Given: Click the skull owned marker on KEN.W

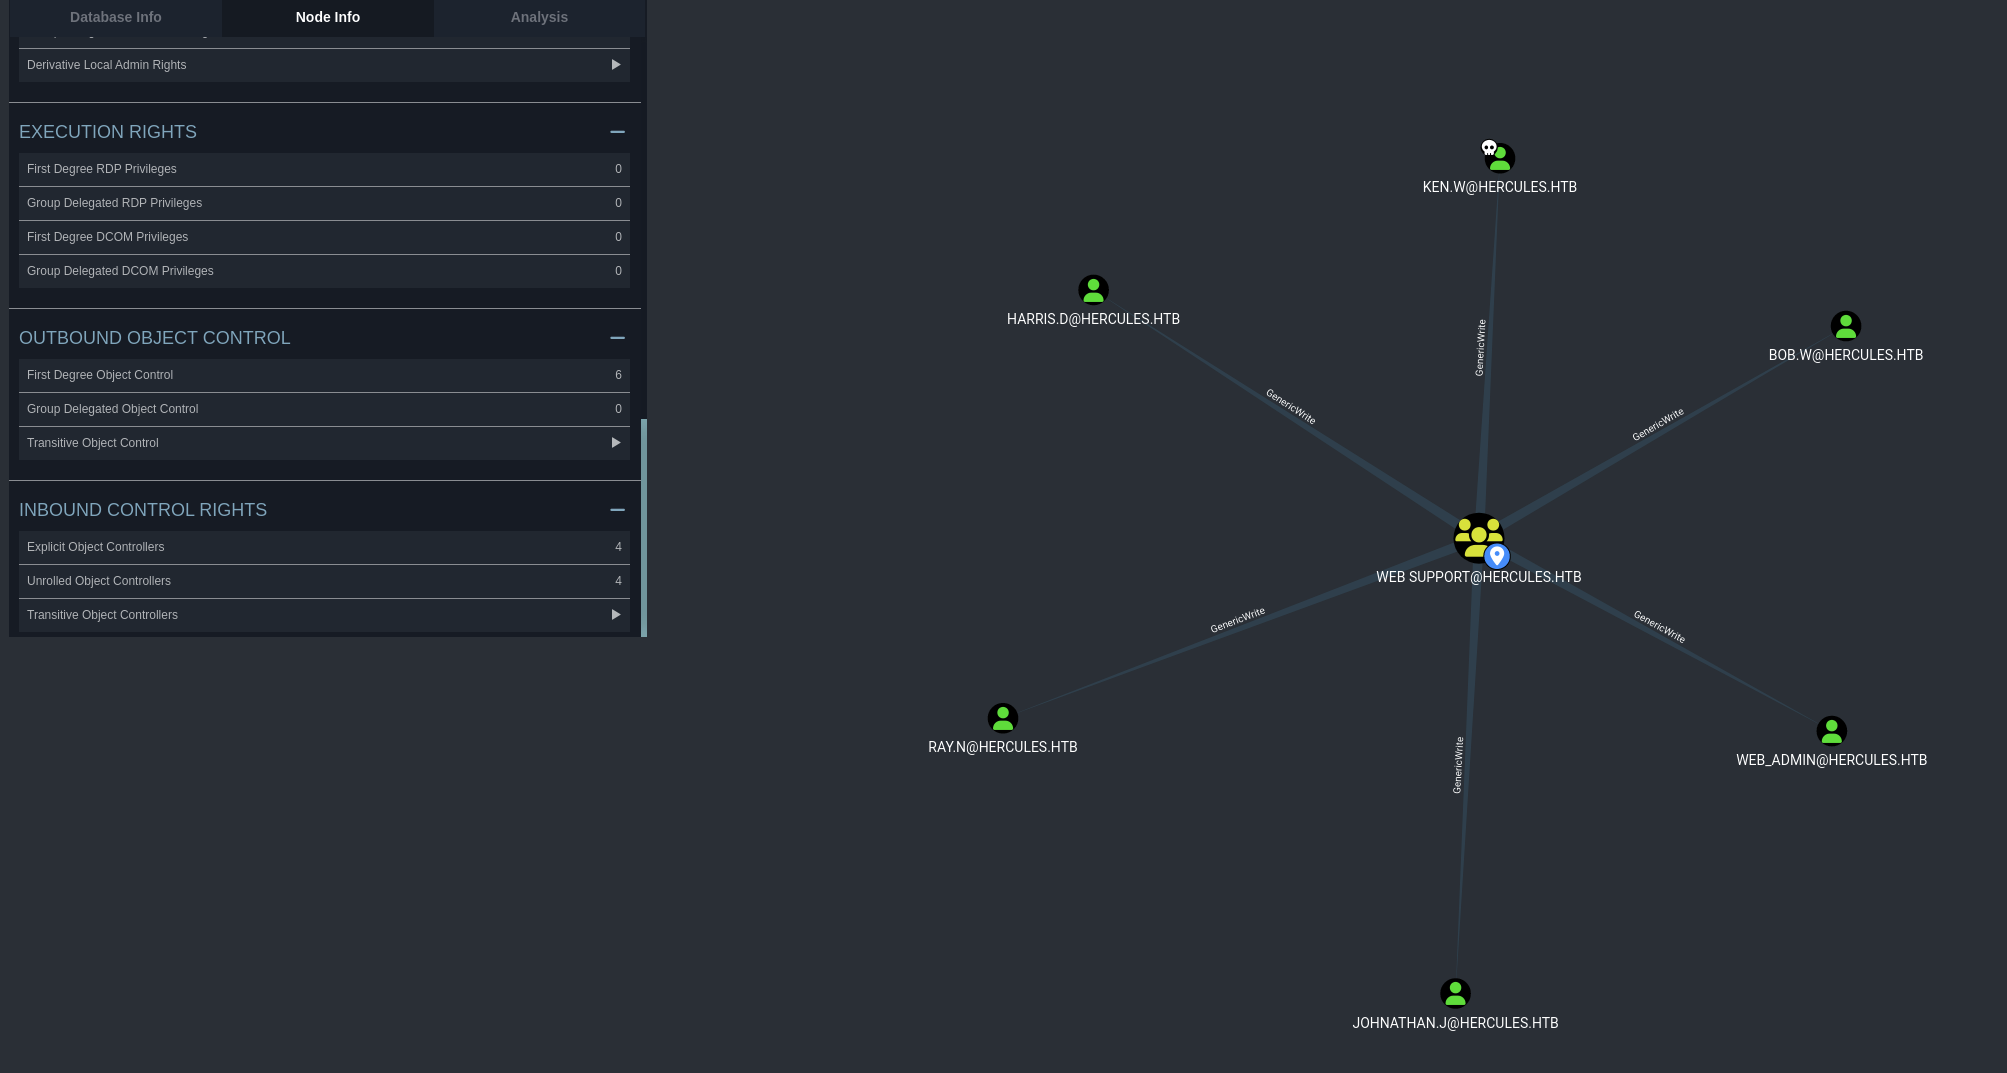Looking at the screenshot, I should pos(1488,148).
